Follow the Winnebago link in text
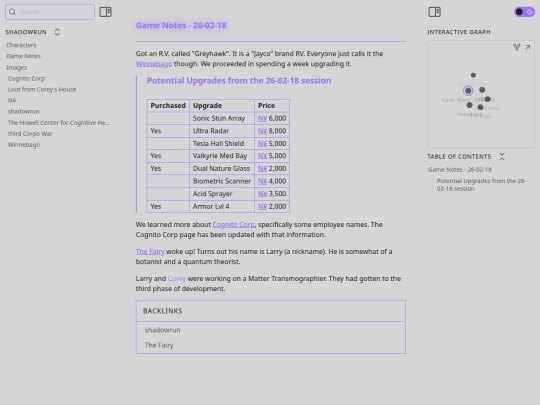Image resolution: width=540 pixels, height=405 pixels. pos(154,64)
